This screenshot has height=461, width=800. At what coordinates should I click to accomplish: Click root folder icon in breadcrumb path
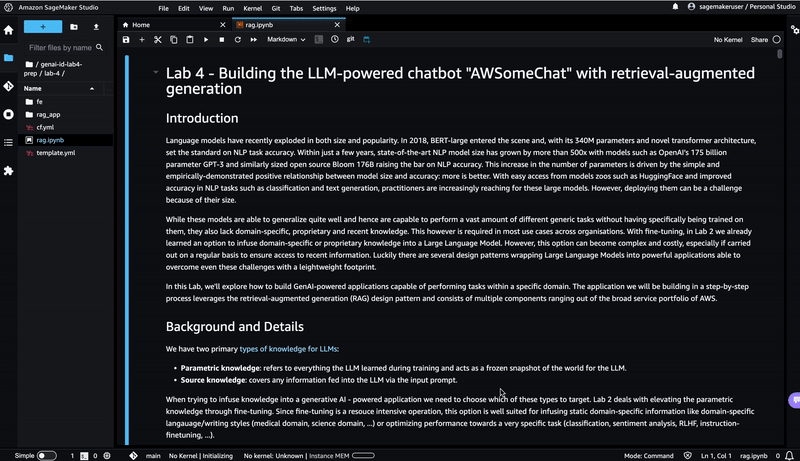point(29,64)
